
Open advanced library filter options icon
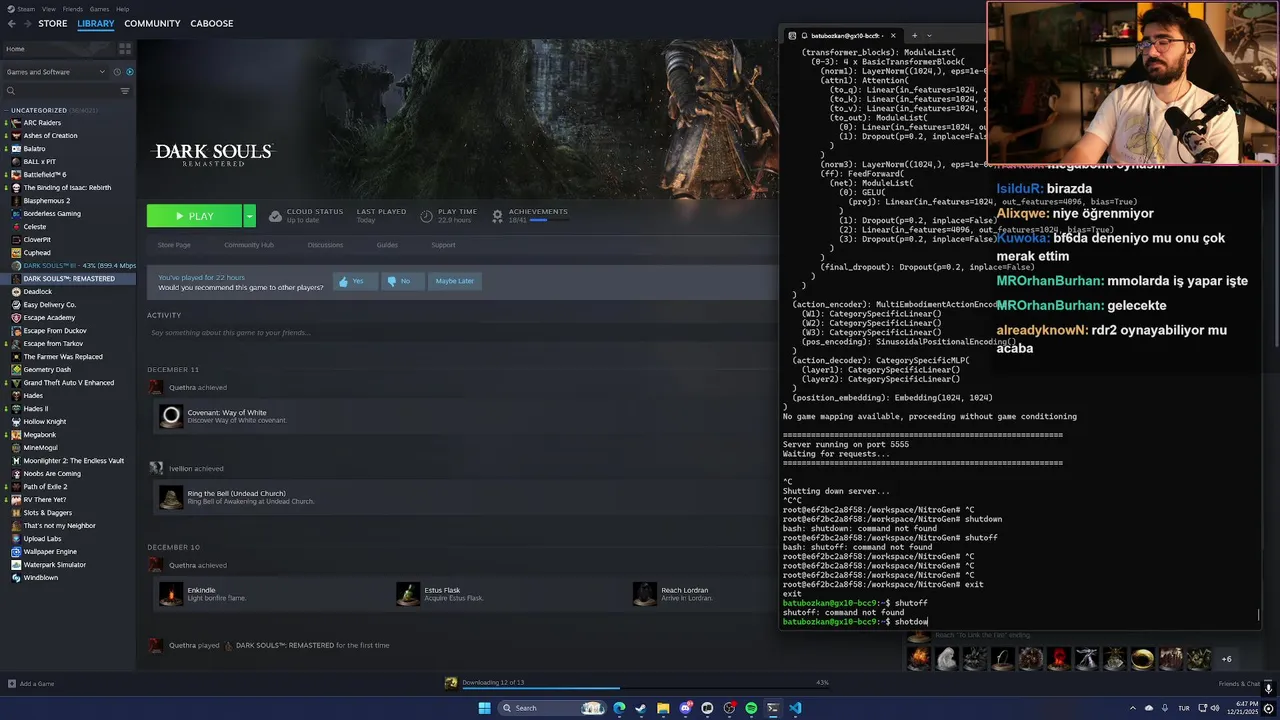[x=125, y=91]
